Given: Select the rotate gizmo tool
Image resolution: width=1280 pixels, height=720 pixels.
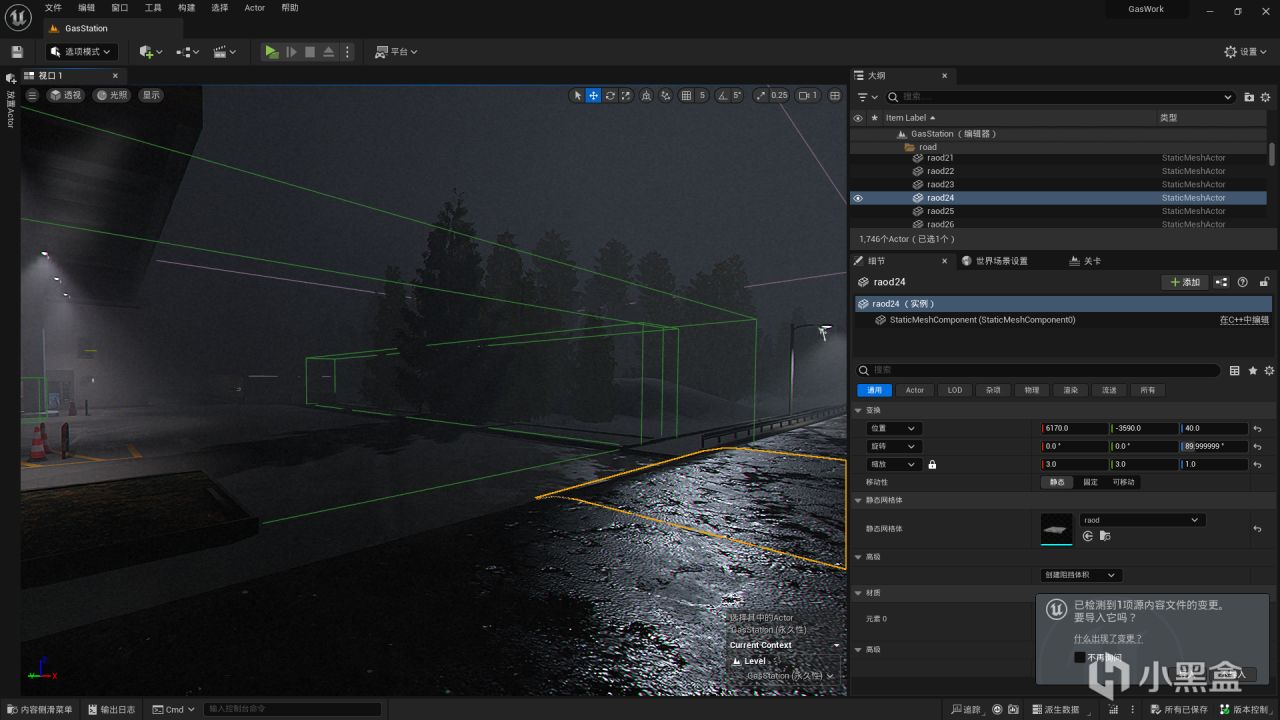Looking at the screenshot, I should 610,96.
